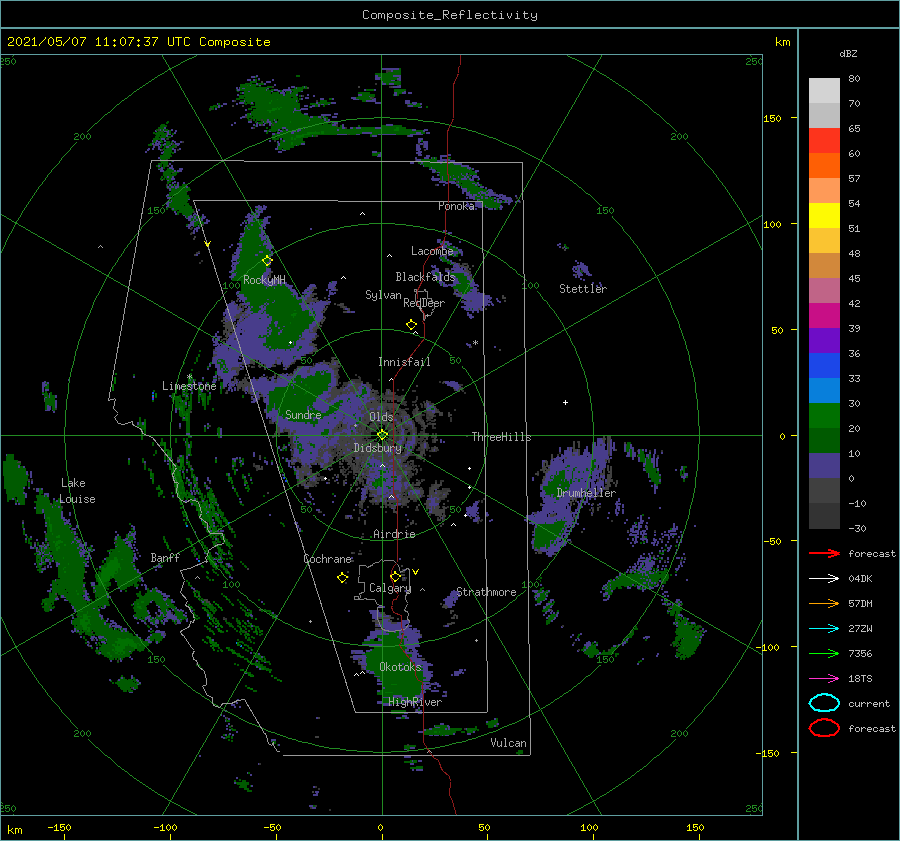Click the Banff label

[165, 557]
